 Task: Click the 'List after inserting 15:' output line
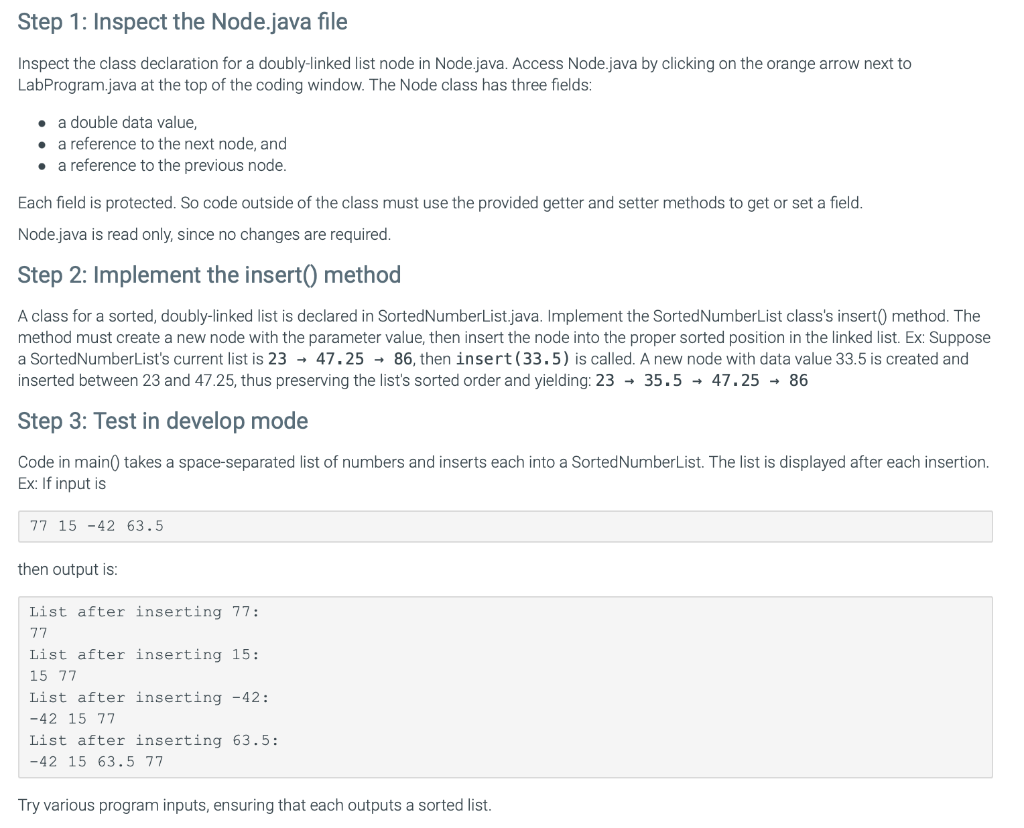tap(144, 654)
